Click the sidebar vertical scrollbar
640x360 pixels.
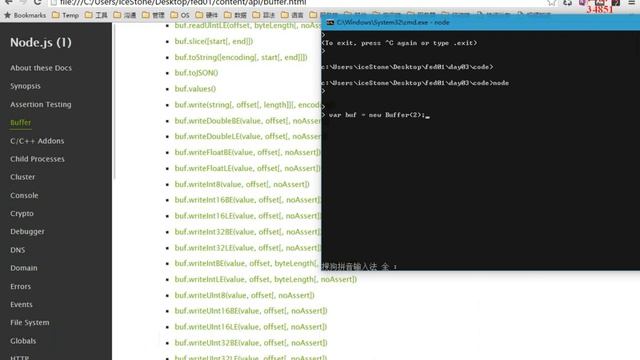coord(114,100)
